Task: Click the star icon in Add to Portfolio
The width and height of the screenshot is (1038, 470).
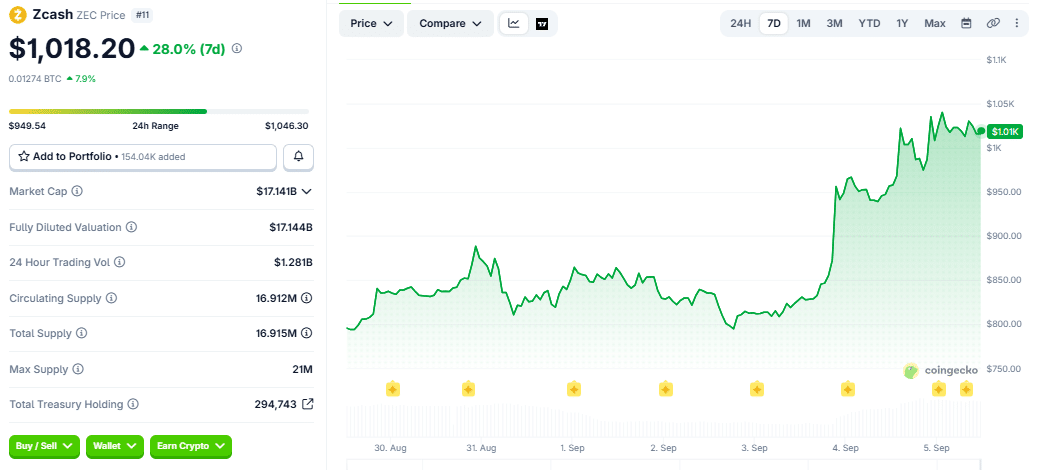Action: (24, 157)
